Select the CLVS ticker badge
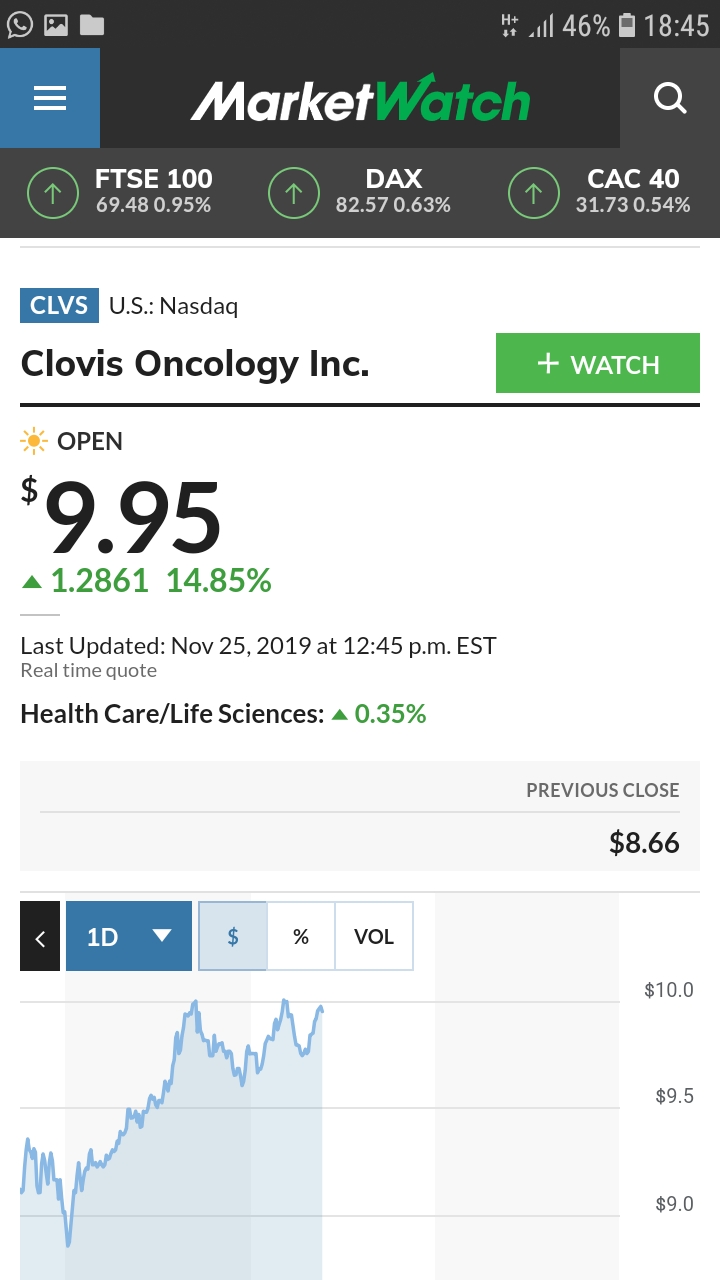 pyautogui.click(x=59, y=306)
